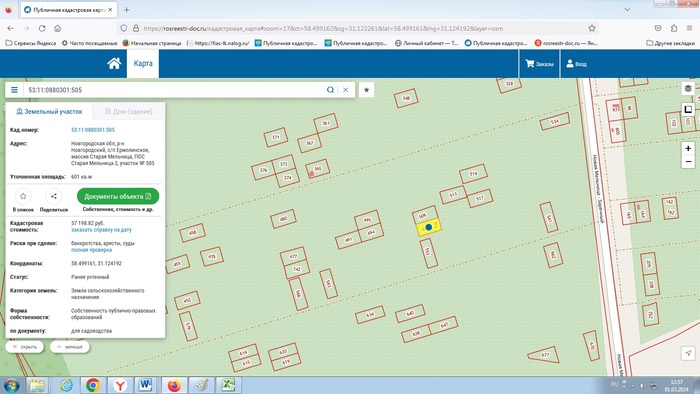Hide the panel with скрыть button
Viewport: 700px width, 394px height.
(25, 347)
